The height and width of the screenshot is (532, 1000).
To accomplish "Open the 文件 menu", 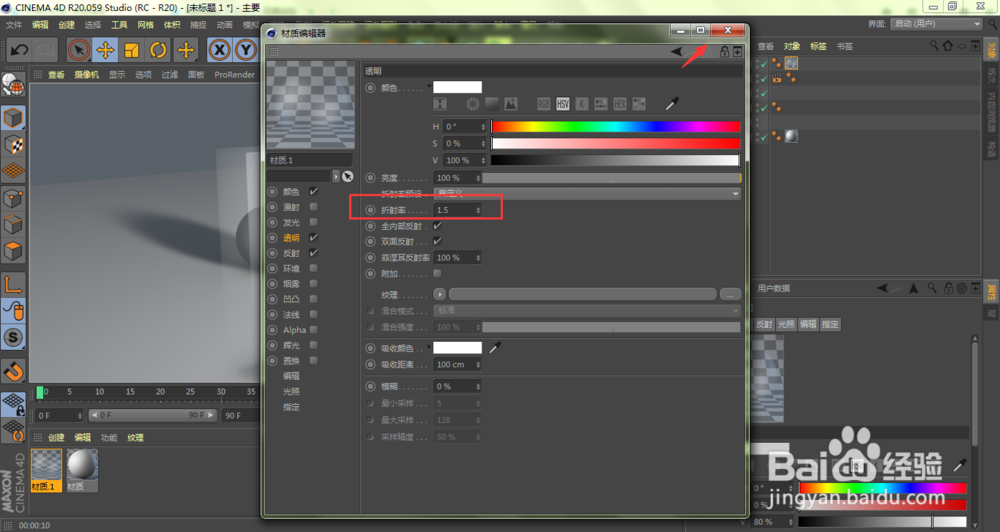I will coord(14,25).
